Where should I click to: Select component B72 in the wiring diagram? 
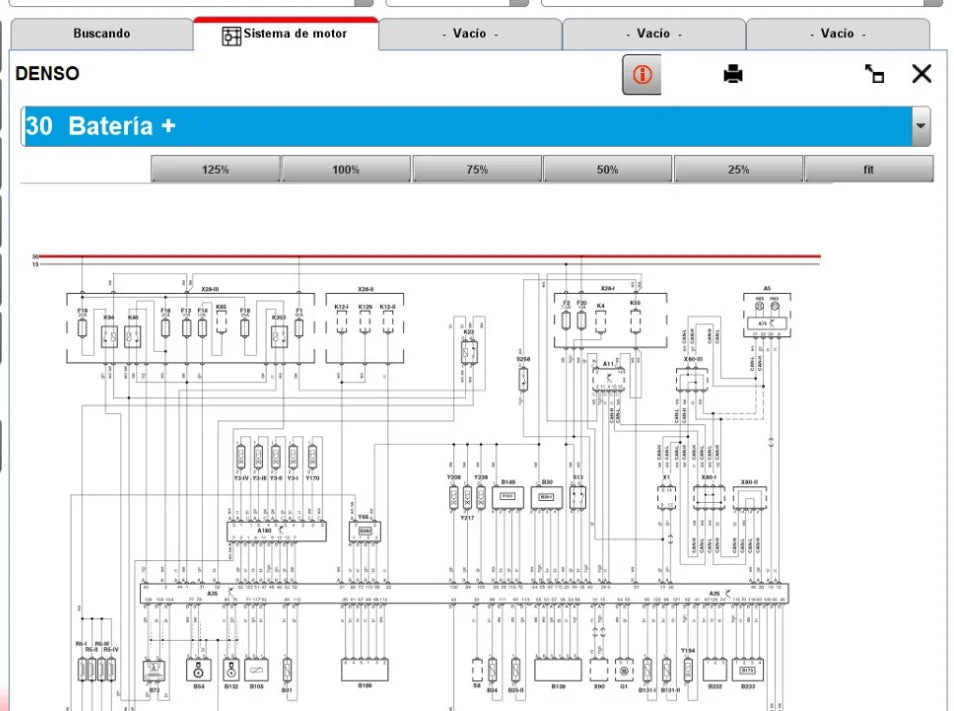[152, 670]
